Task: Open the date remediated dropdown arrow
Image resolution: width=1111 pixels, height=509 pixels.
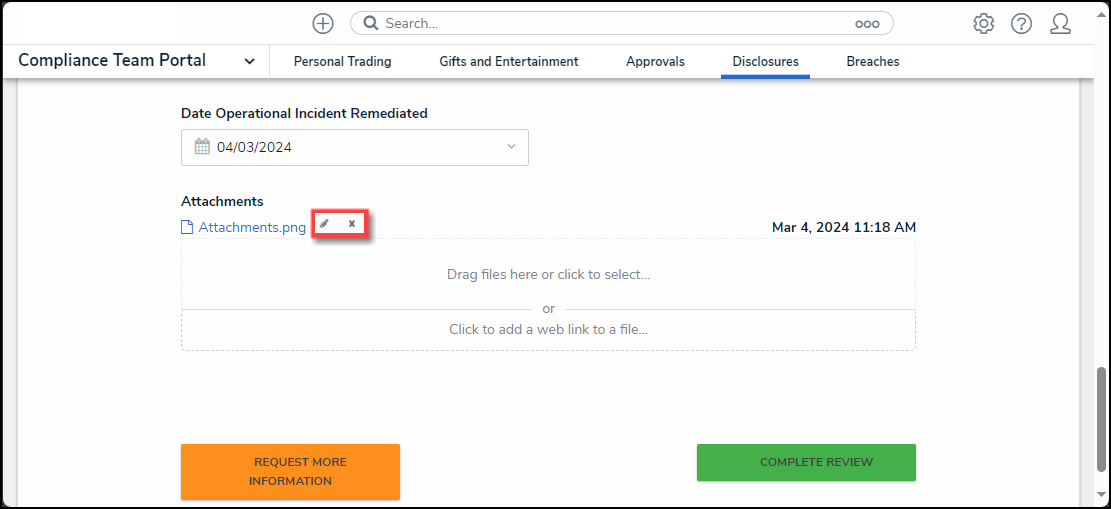Action: point(511,147)
